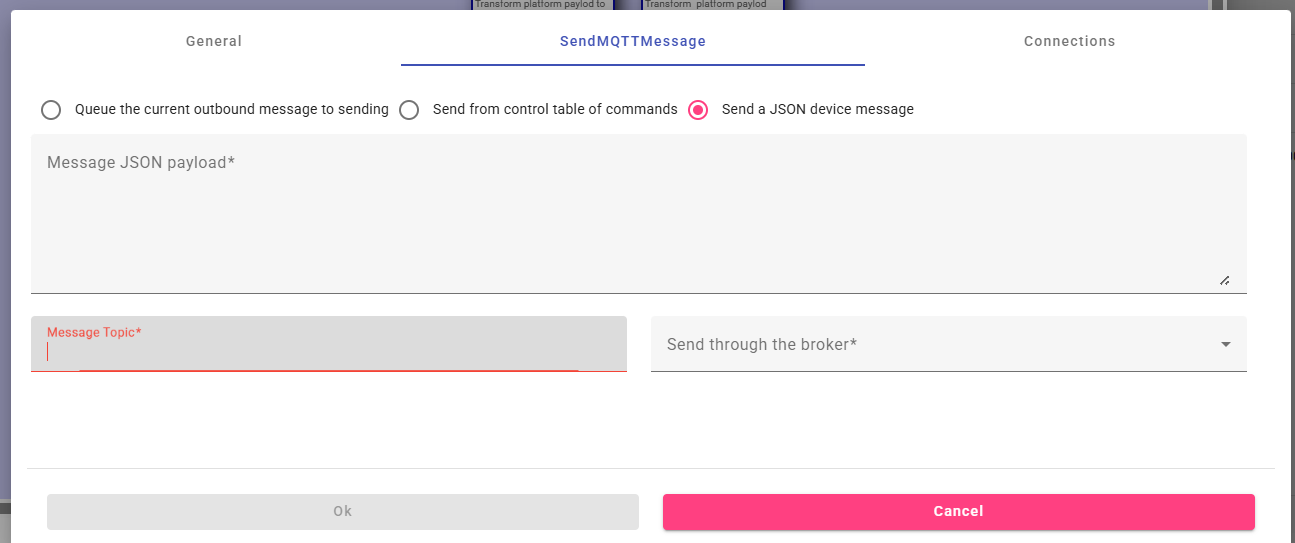Enable the 'Send a JSON device message' radio button
Image resolution: width=1295 pixels, height=543 pixels.
[x=698, y=110]
